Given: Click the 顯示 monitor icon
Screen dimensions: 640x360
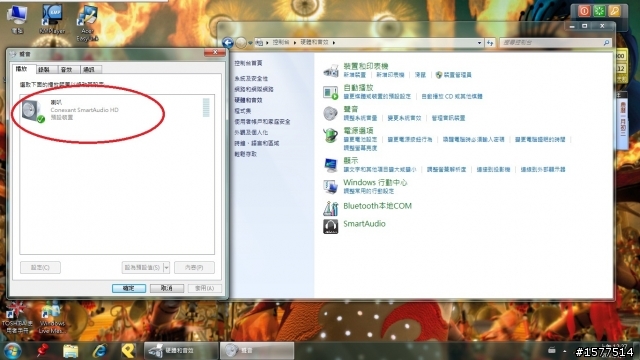Looking at the screenshot, I should (x=331, y=165).
